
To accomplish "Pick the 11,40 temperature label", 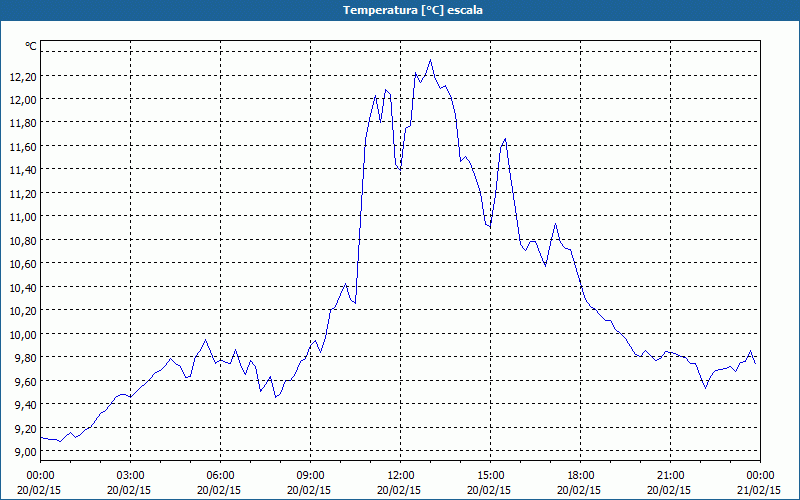I will [23, 170].
